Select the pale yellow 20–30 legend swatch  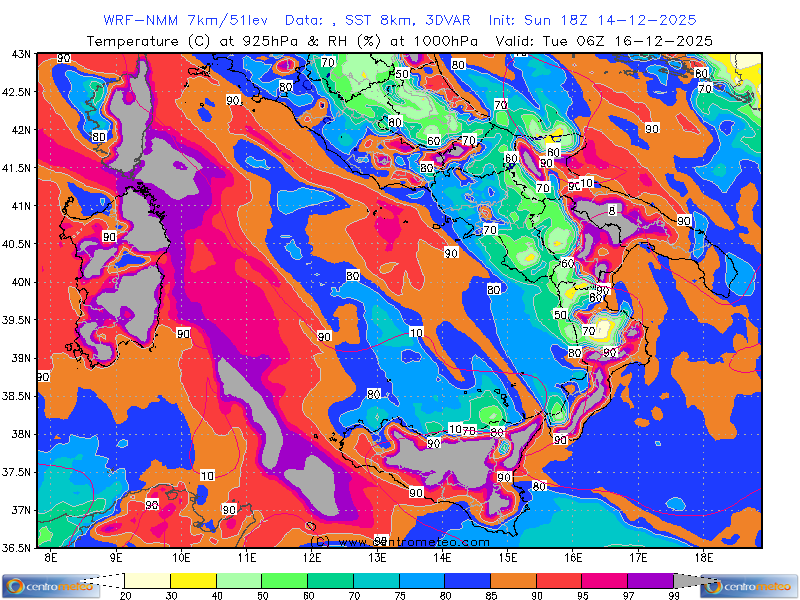coord(148,580)
